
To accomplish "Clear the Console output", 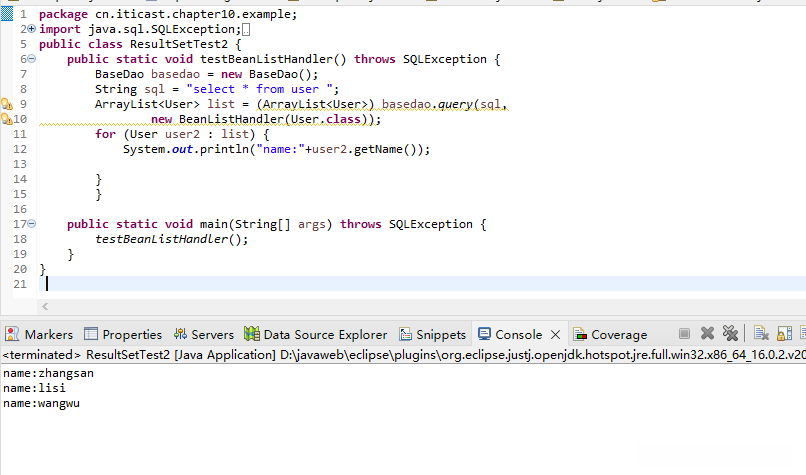I will 761,334.
